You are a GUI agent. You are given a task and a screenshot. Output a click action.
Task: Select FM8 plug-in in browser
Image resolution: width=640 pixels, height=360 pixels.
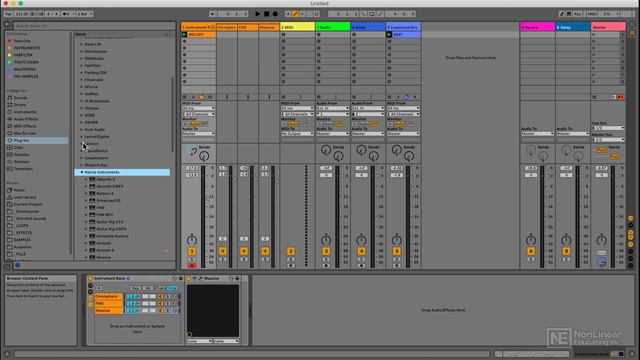100,208
